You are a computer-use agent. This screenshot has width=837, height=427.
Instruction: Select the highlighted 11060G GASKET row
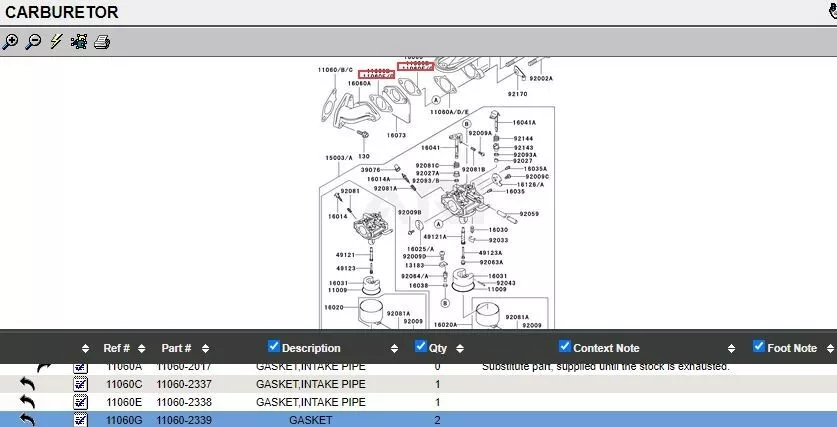coord(310,420)
